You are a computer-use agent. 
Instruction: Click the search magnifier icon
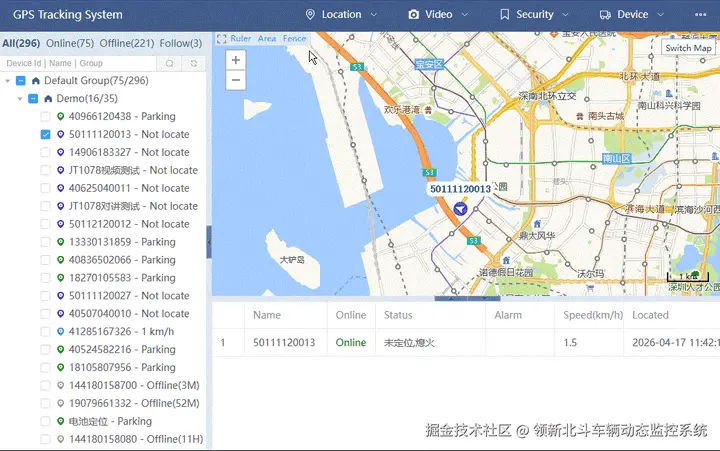point(169,63)
